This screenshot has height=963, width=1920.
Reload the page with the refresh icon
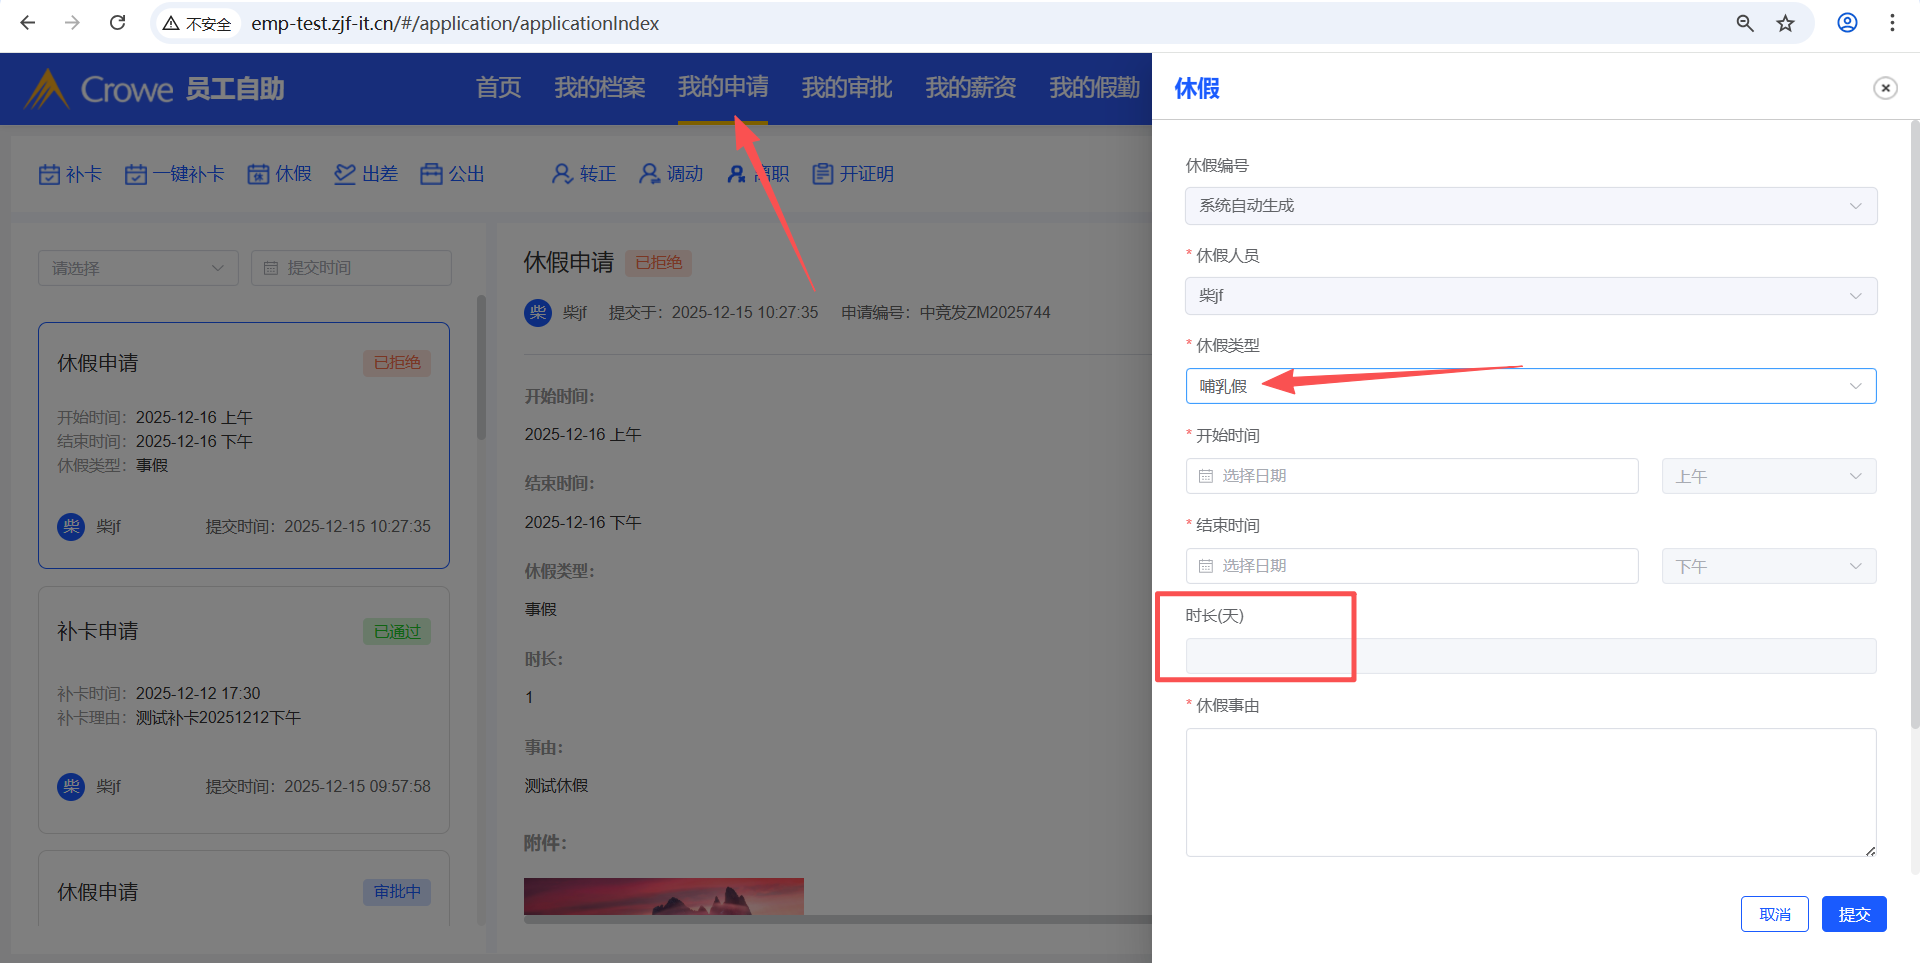coord(117,23)
